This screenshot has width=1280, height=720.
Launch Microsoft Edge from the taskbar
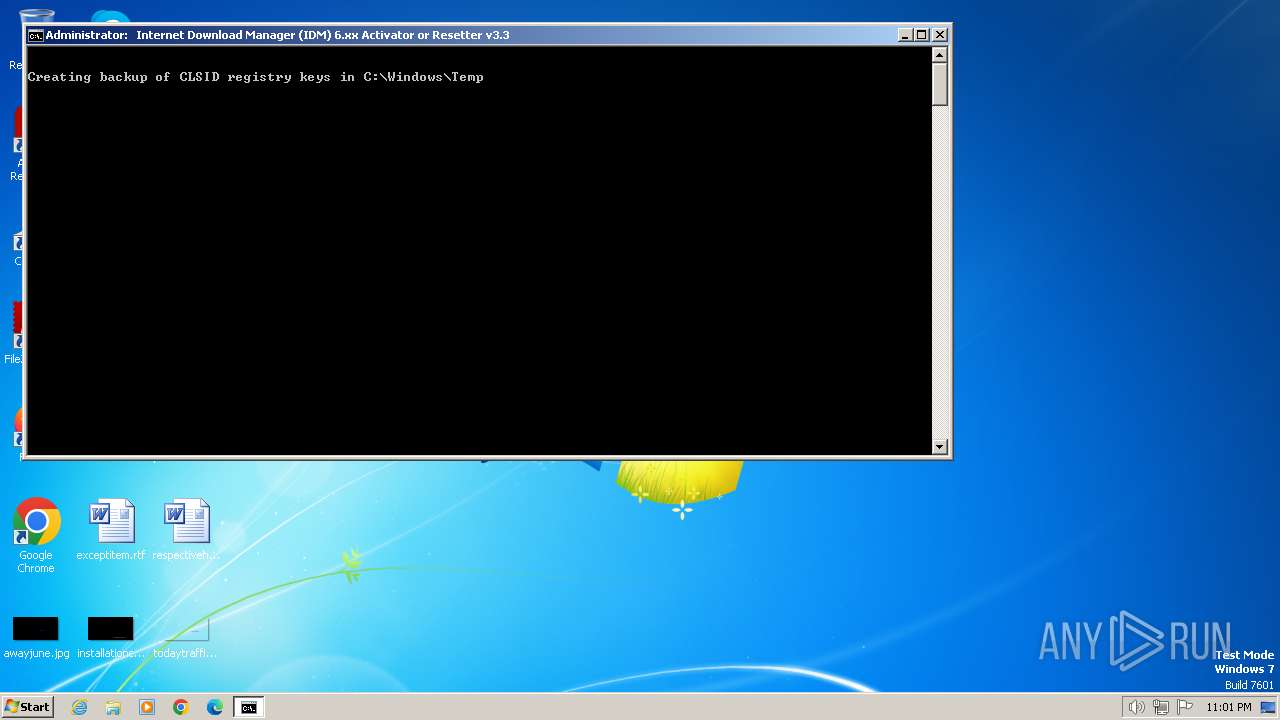[215, 707]
